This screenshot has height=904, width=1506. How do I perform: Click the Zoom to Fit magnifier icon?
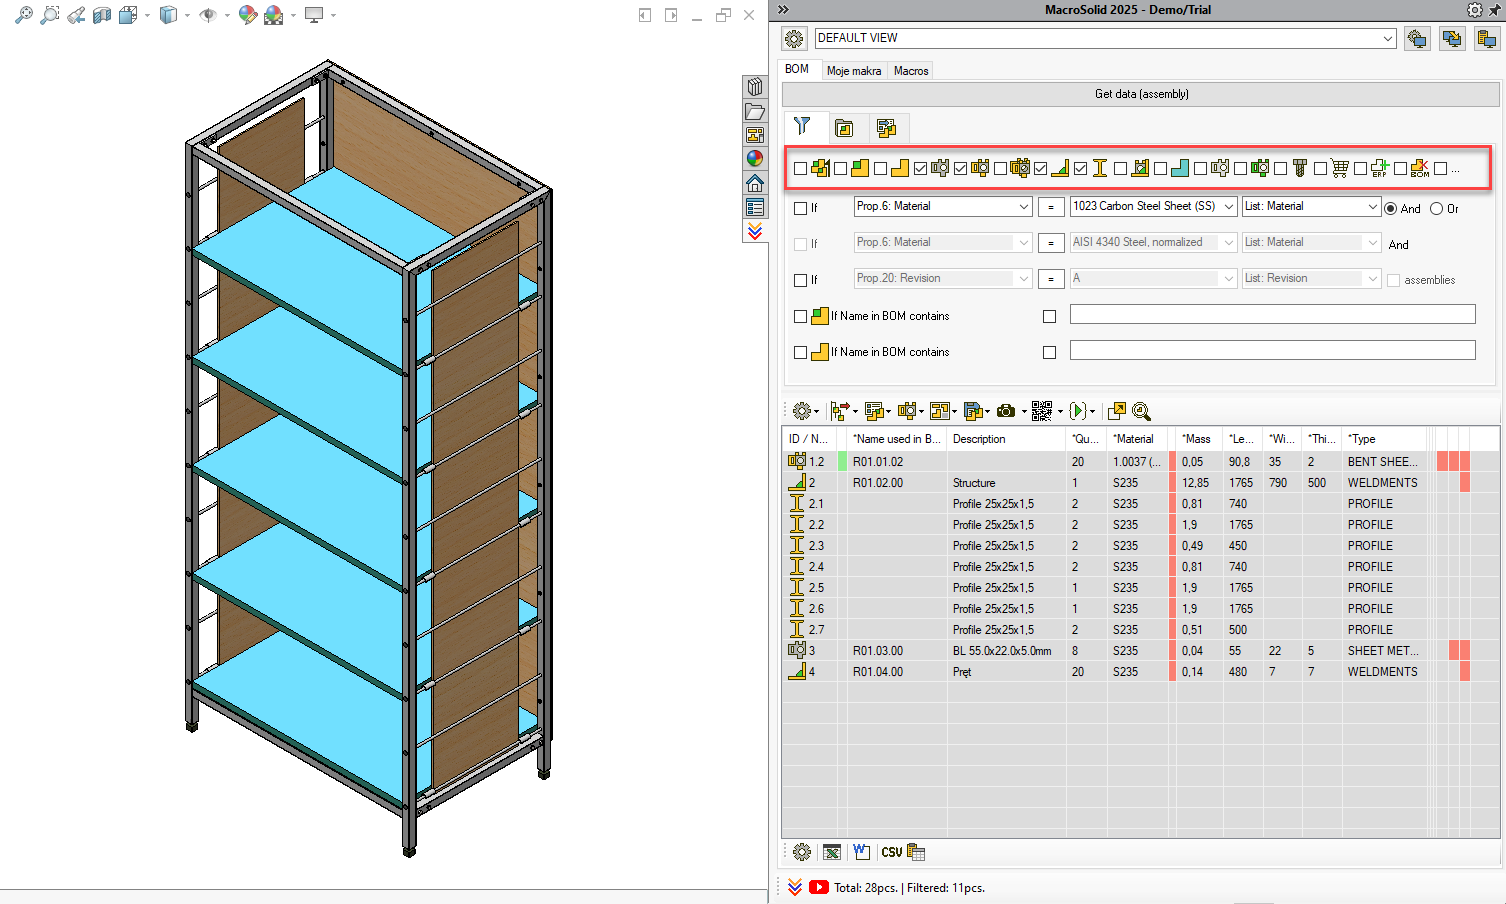(24, 15)
